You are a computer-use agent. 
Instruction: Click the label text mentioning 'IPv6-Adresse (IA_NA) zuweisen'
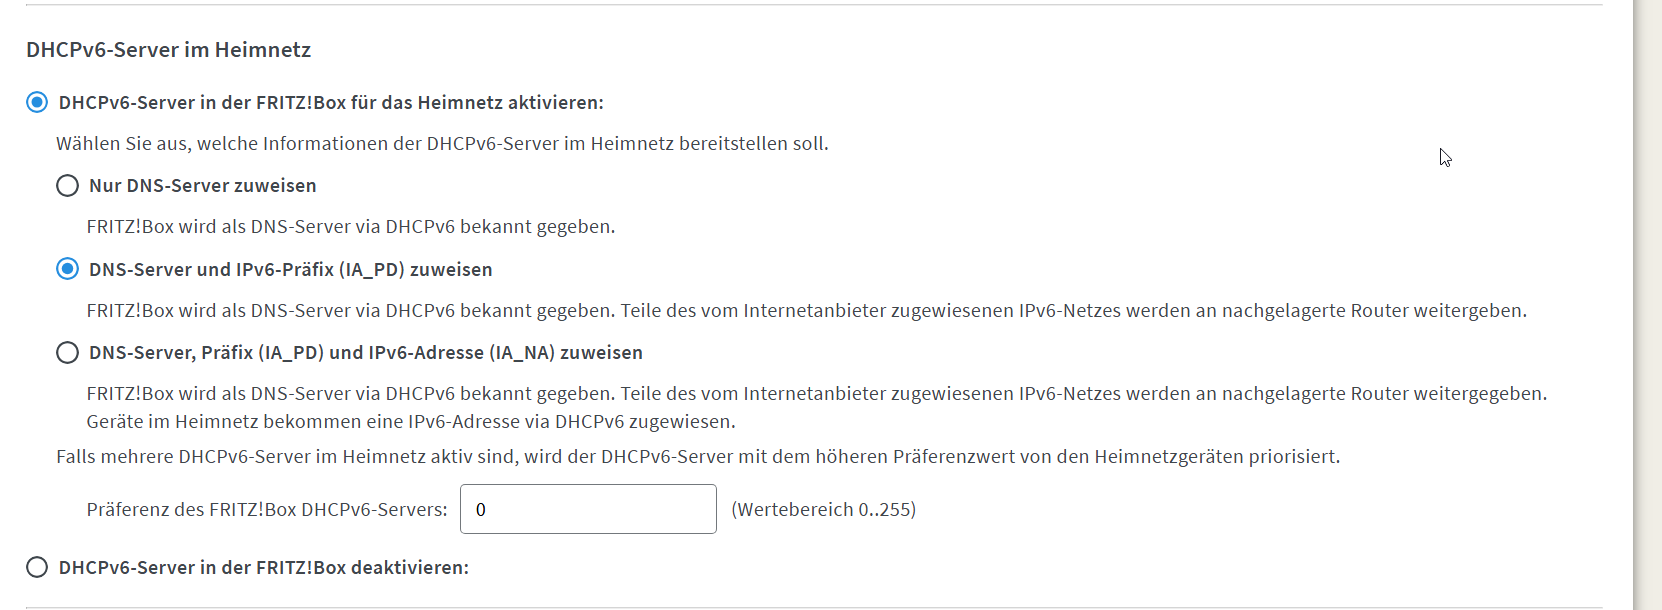click(x=365, y=353)
